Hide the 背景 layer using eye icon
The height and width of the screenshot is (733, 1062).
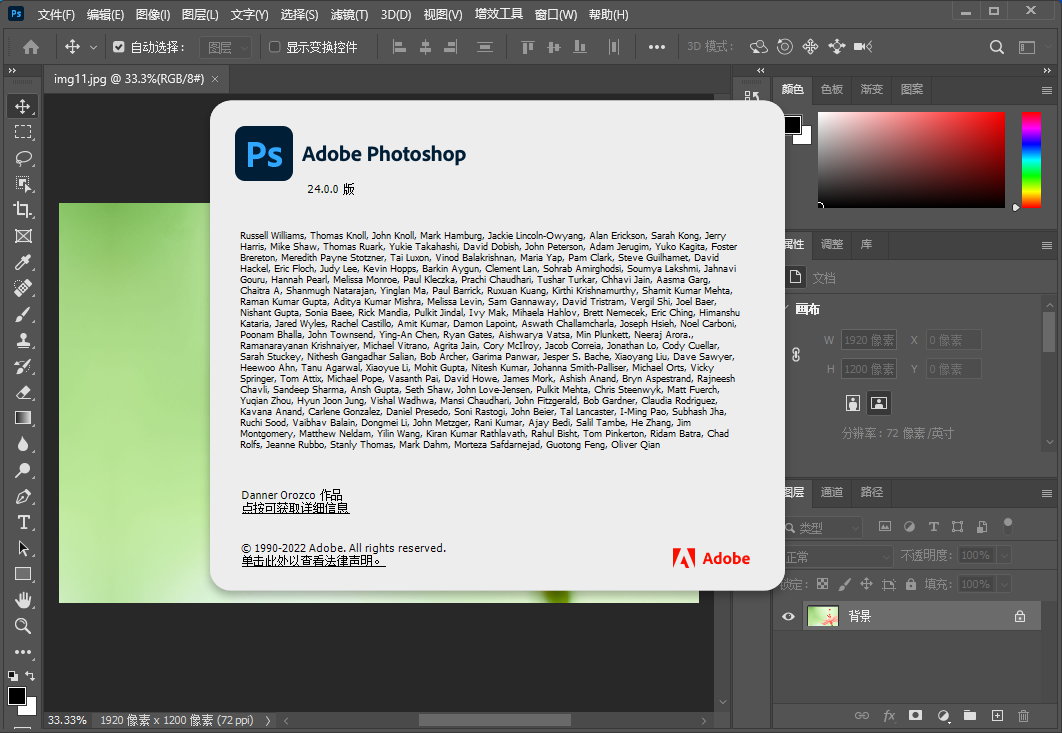(x=788, y=616)
